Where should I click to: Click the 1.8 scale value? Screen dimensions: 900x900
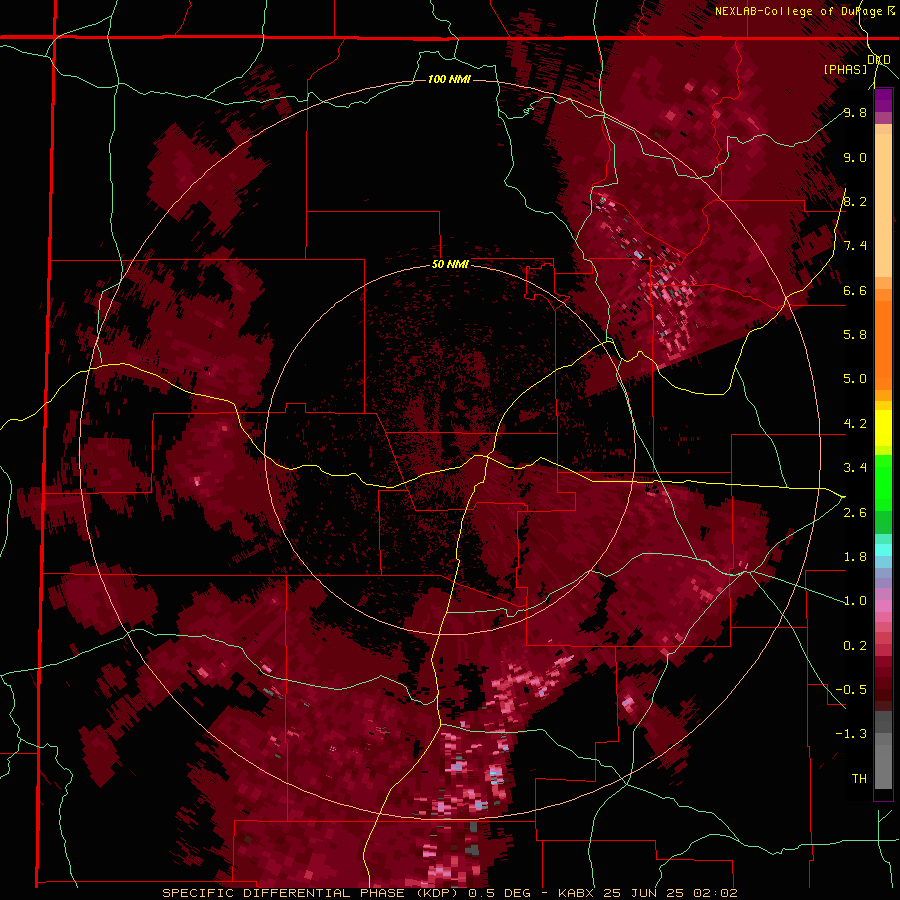pyautogui.click(x=855, y=557)
